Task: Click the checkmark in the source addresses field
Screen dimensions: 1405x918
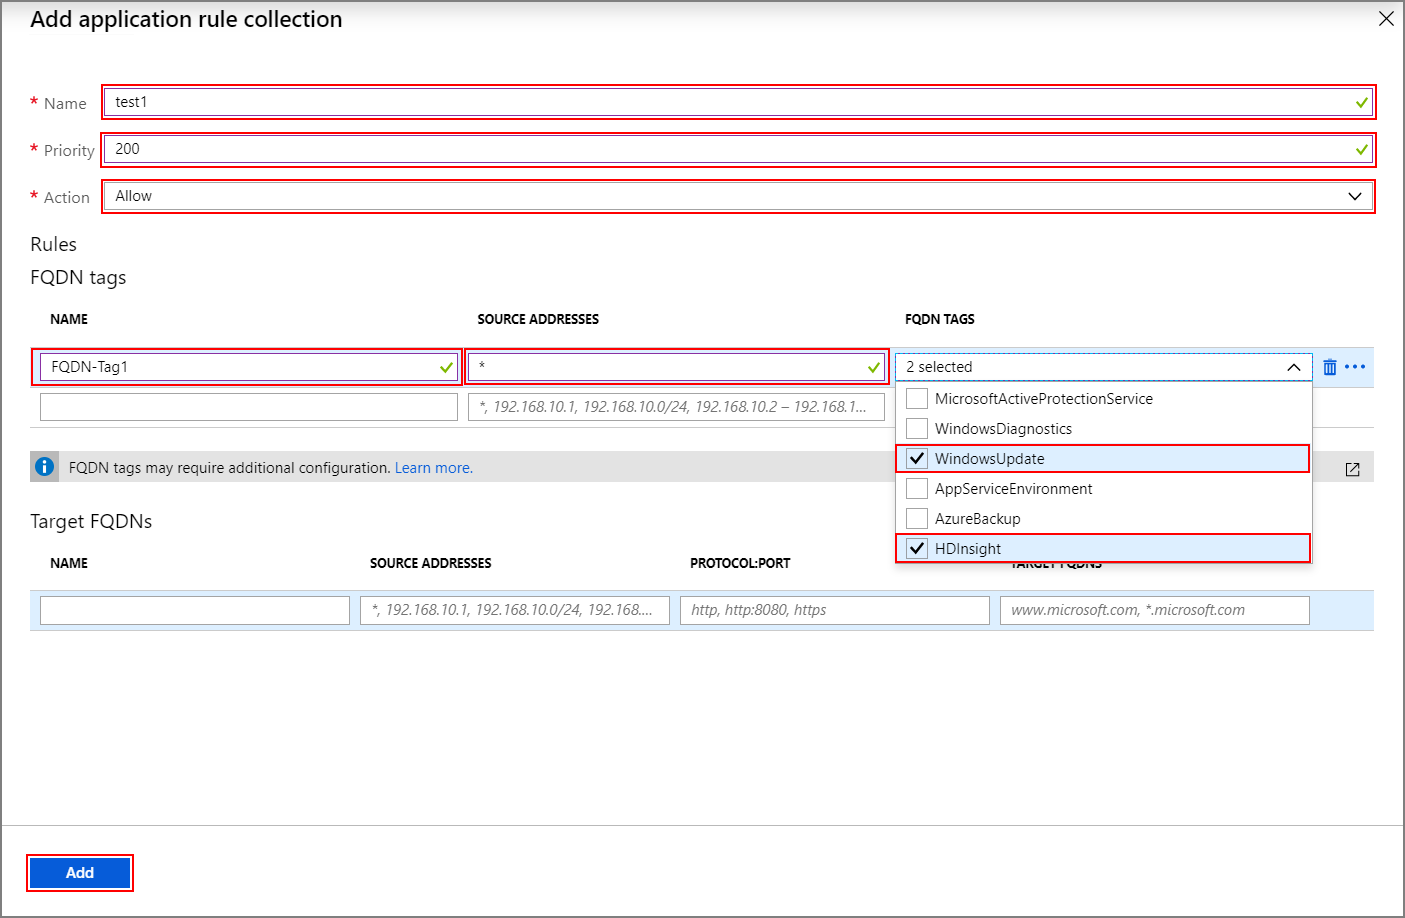Action: (874, 366)
